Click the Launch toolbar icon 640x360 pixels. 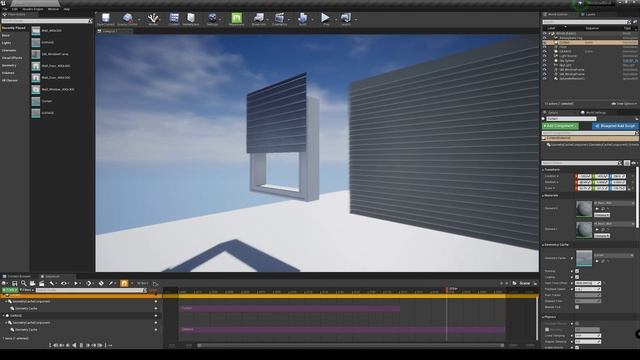point(346,19)
